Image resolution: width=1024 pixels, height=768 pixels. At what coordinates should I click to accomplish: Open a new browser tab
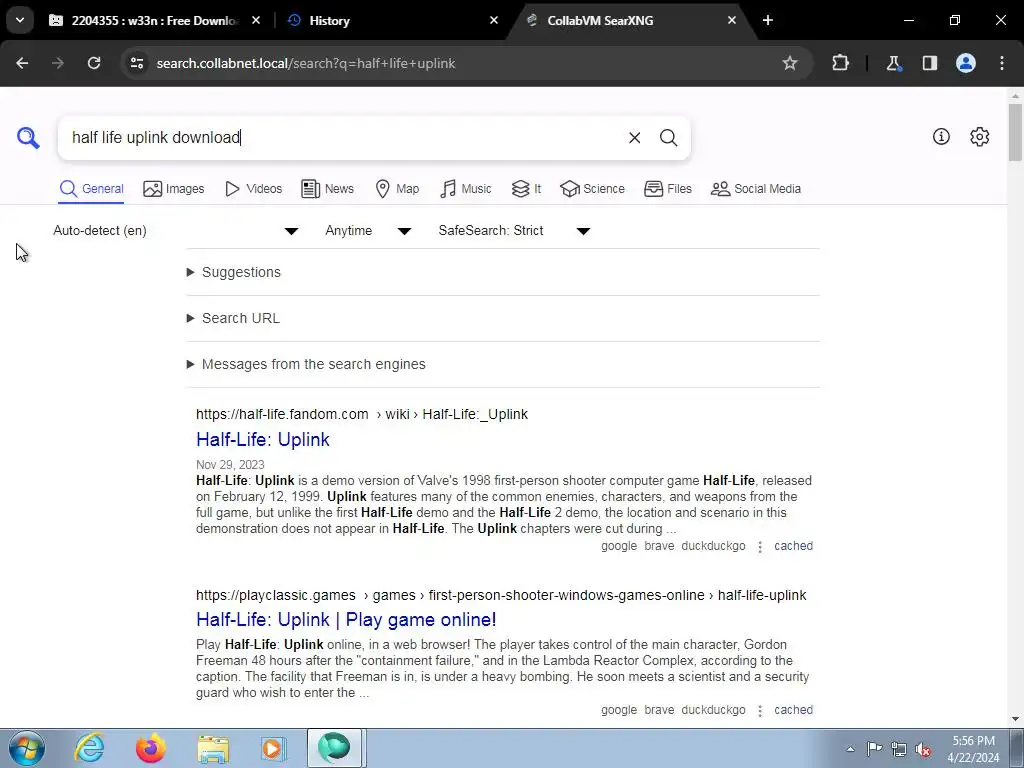(x=768, y=20)
